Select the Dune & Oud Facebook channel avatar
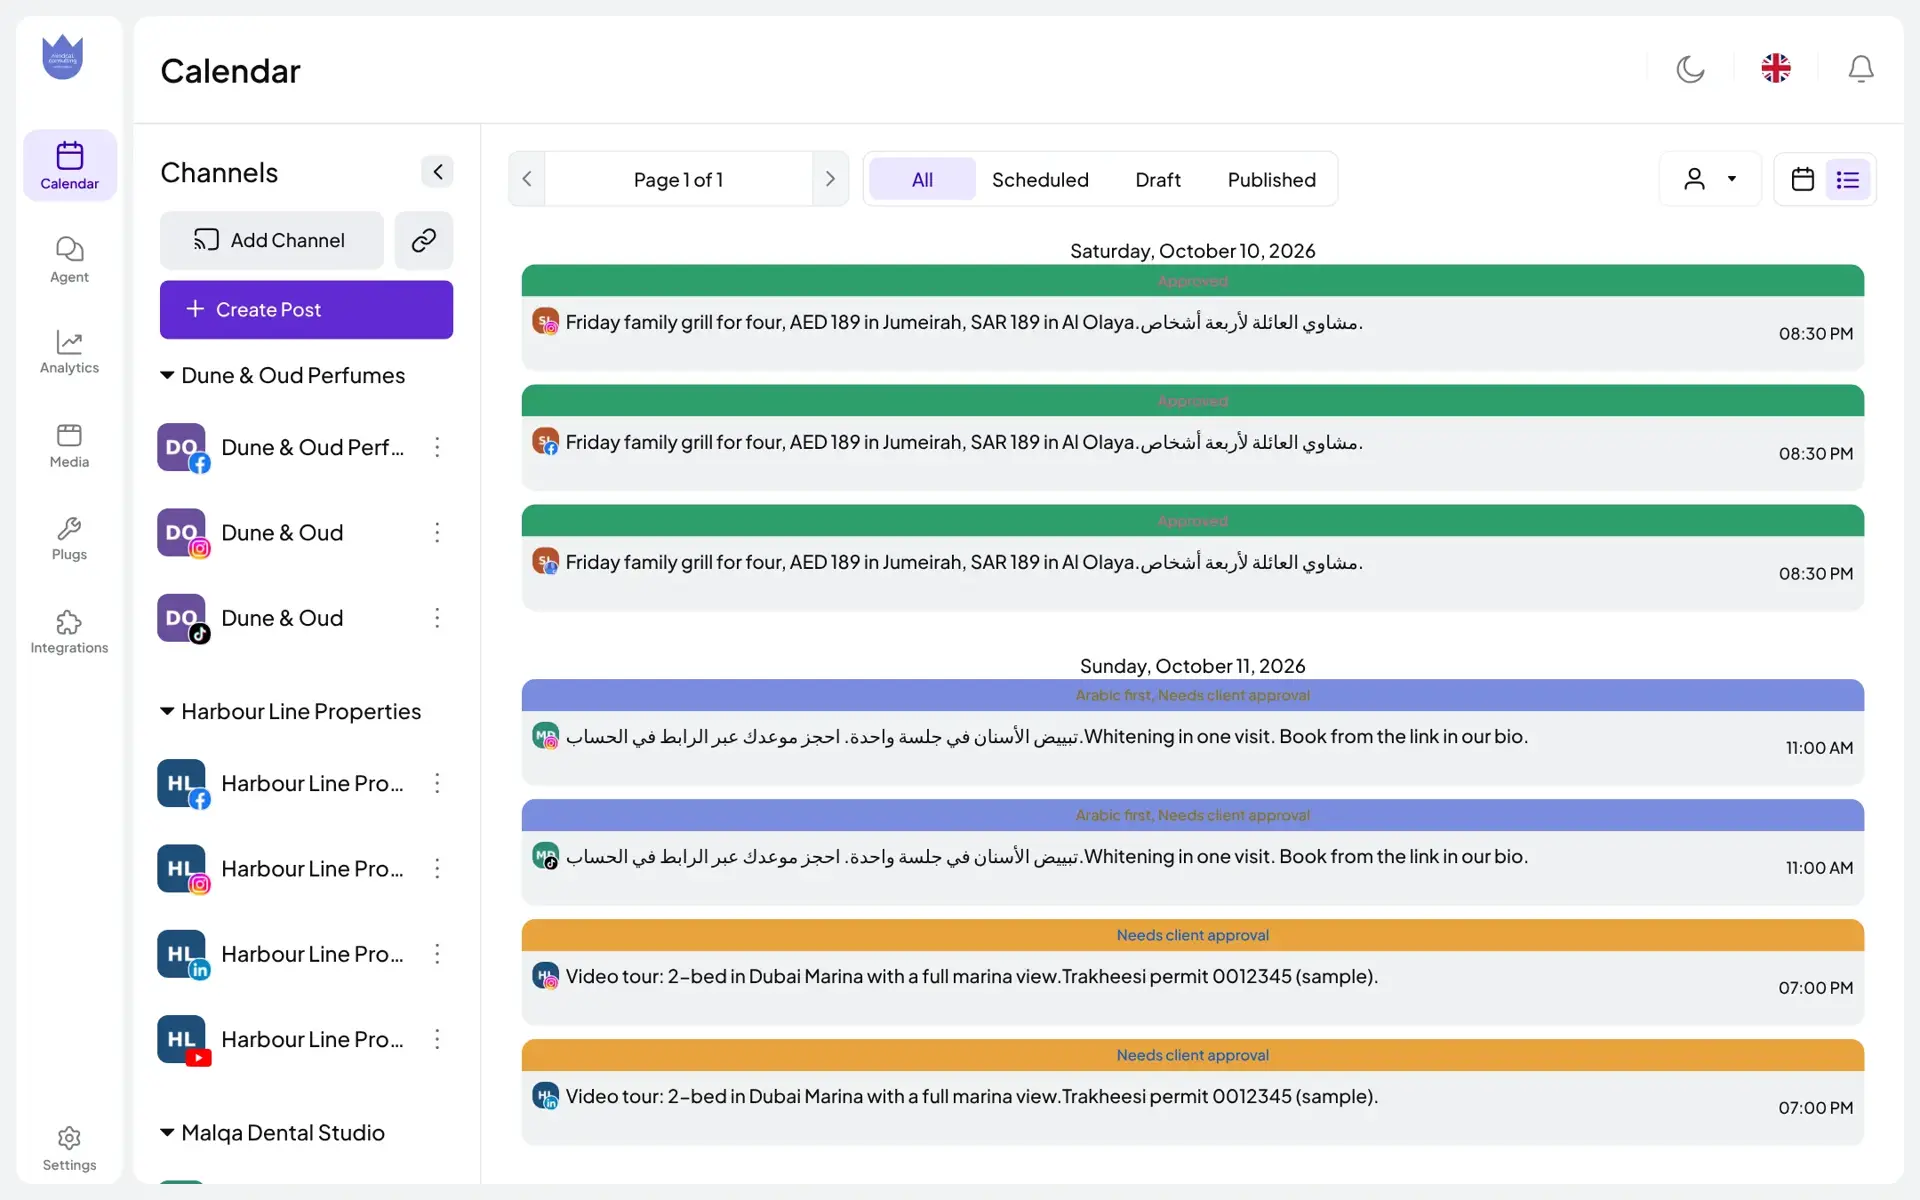Viewport: 1920px width, 1200px height. 182,447
